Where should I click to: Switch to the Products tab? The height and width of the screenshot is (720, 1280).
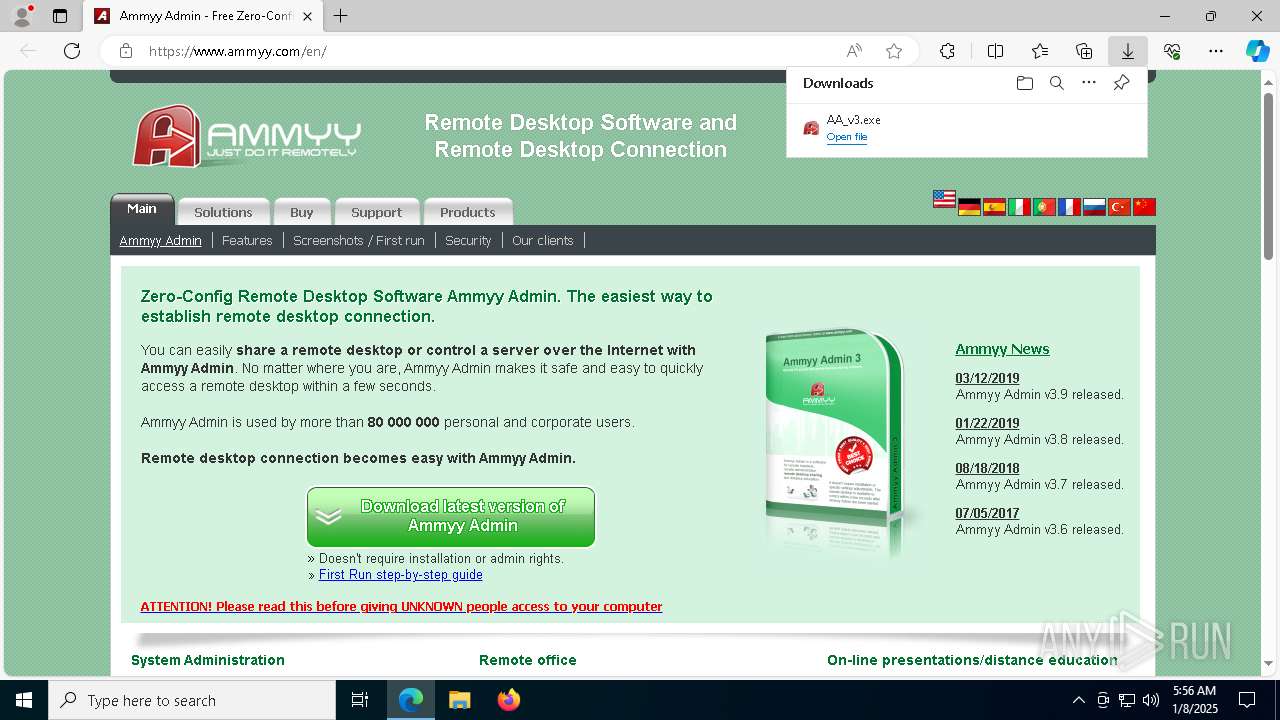tap(468, 212)
